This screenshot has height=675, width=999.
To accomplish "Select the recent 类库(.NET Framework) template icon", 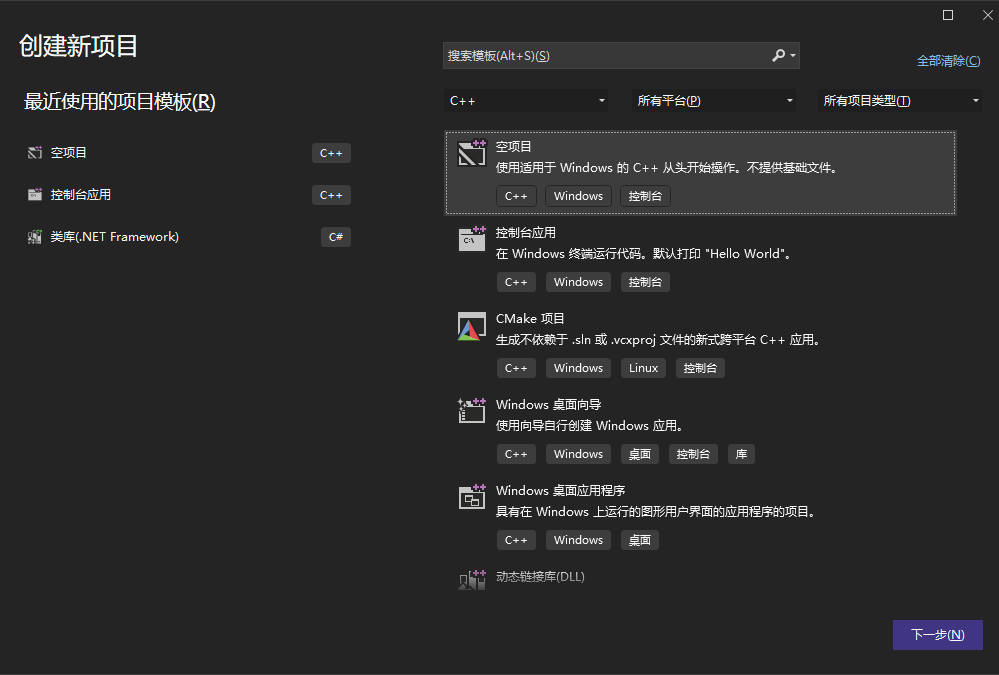I will [x=35, y=237].
